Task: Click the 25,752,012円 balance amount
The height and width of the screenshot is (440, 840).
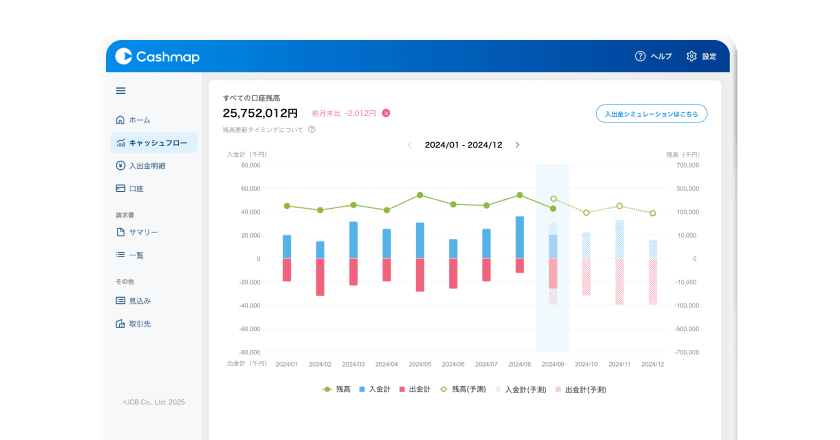Action: 260,113
